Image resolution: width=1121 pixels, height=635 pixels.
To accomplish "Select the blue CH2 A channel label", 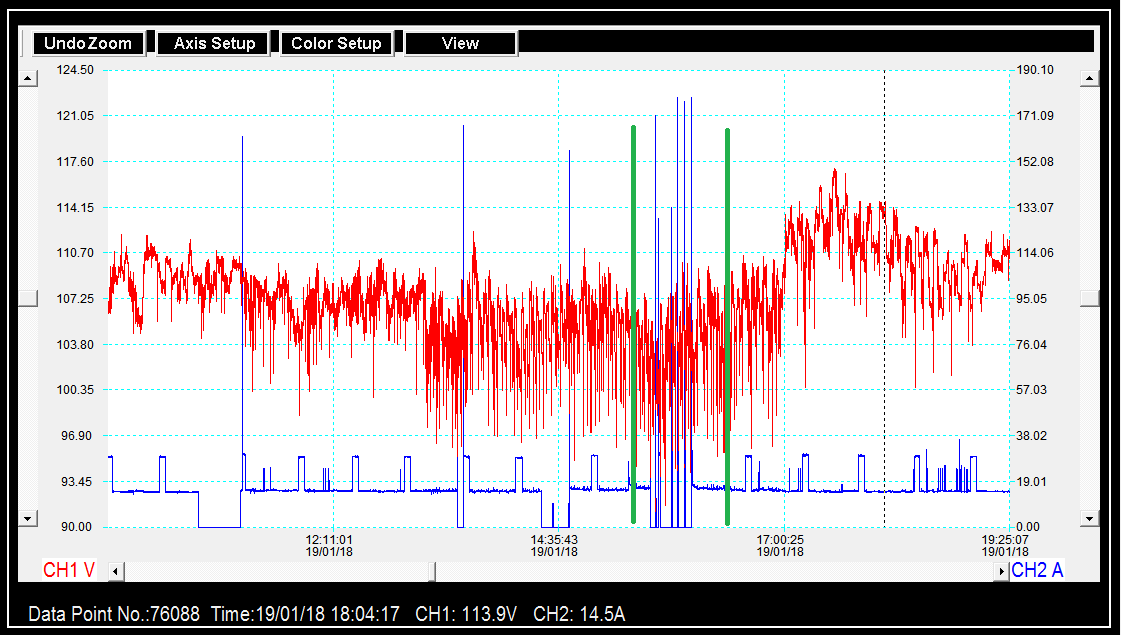I will 1037,570.
